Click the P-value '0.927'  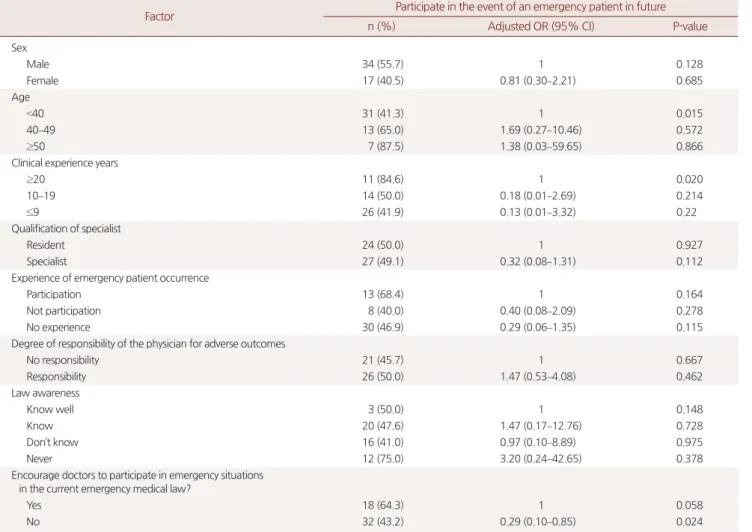[x=689, y=245]
